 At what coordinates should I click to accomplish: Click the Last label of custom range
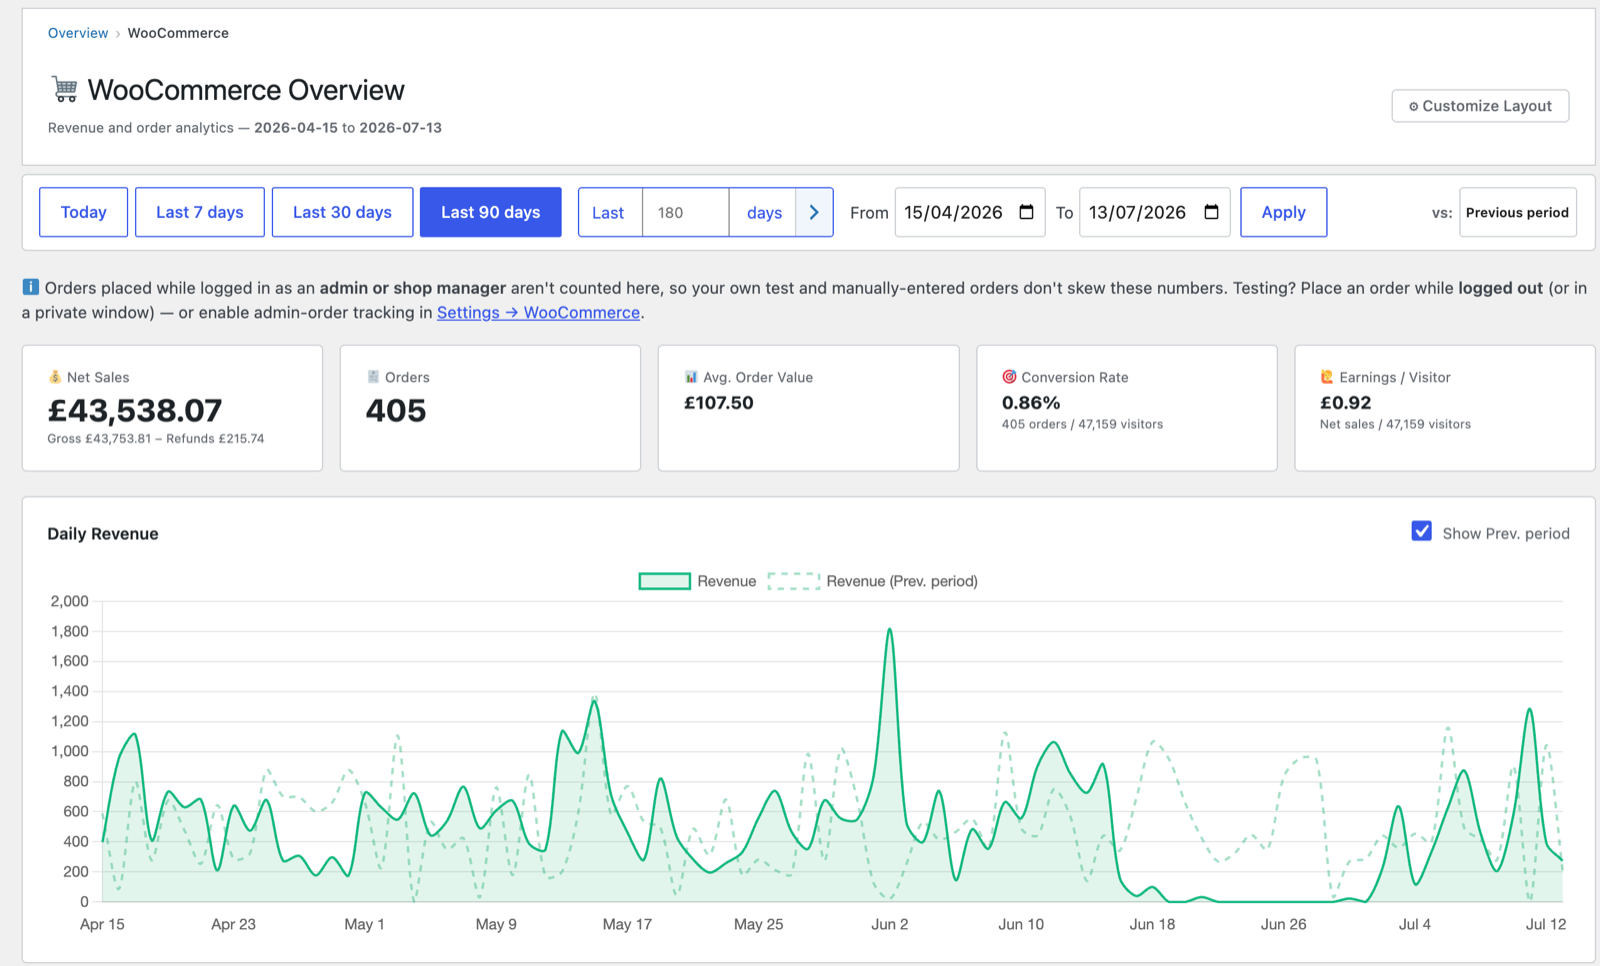[x=608, y=212]
